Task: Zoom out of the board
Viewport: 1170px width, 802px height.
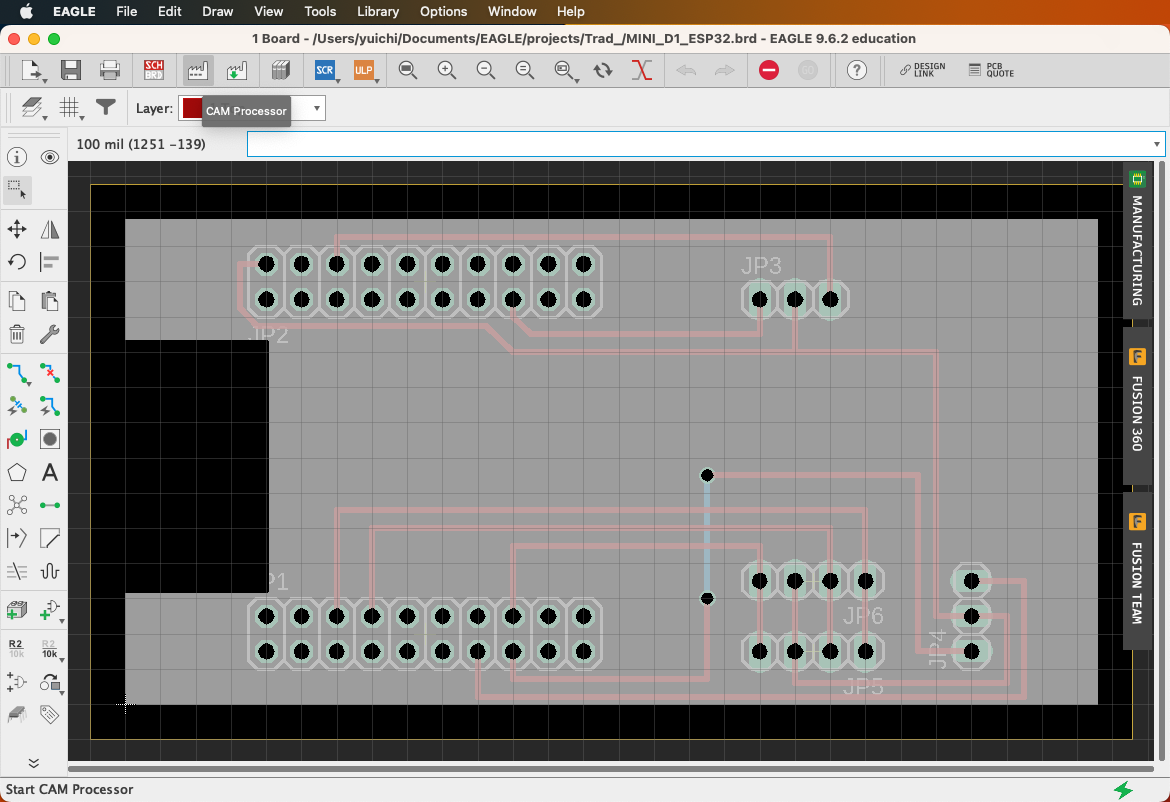Action: point(486,70)
